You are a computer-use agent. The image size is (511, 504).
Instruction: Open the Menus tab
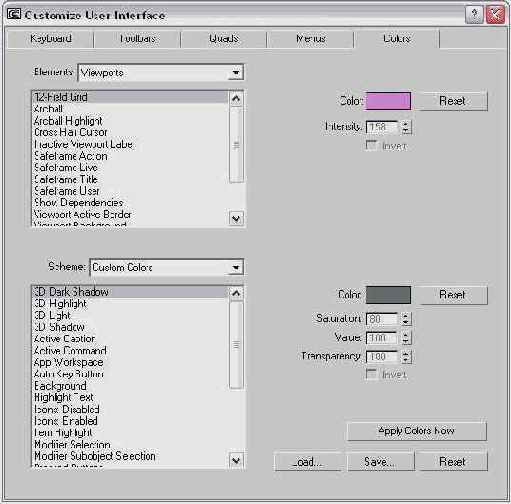(310, 39)
